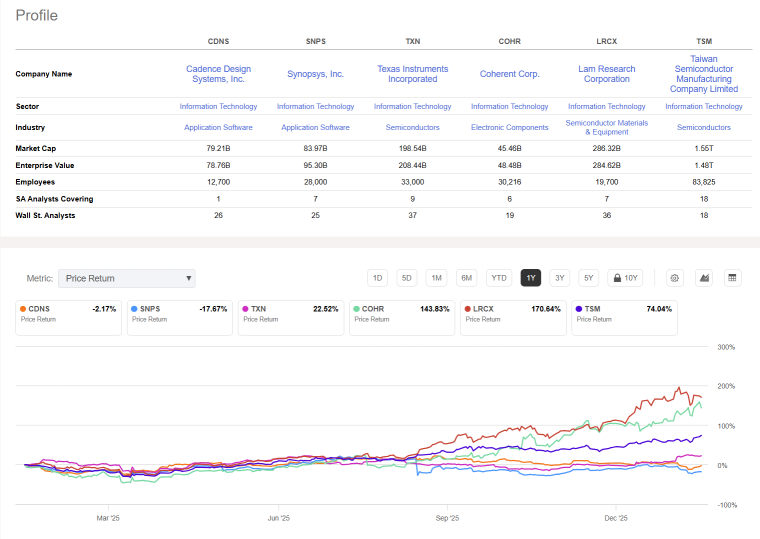Viewport: 760px width, 539px height.
Task: Click the SA Analysts Covering row label
Action: pyautogui.click(x=54, y=199)
